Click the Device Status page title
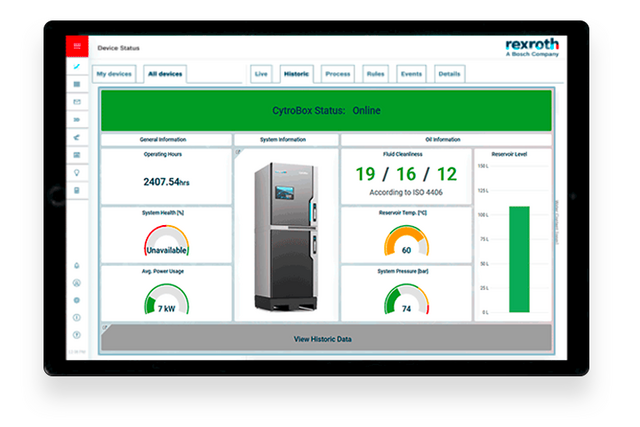640x427 pixels. pyautogui.click(x=118, y=48)
